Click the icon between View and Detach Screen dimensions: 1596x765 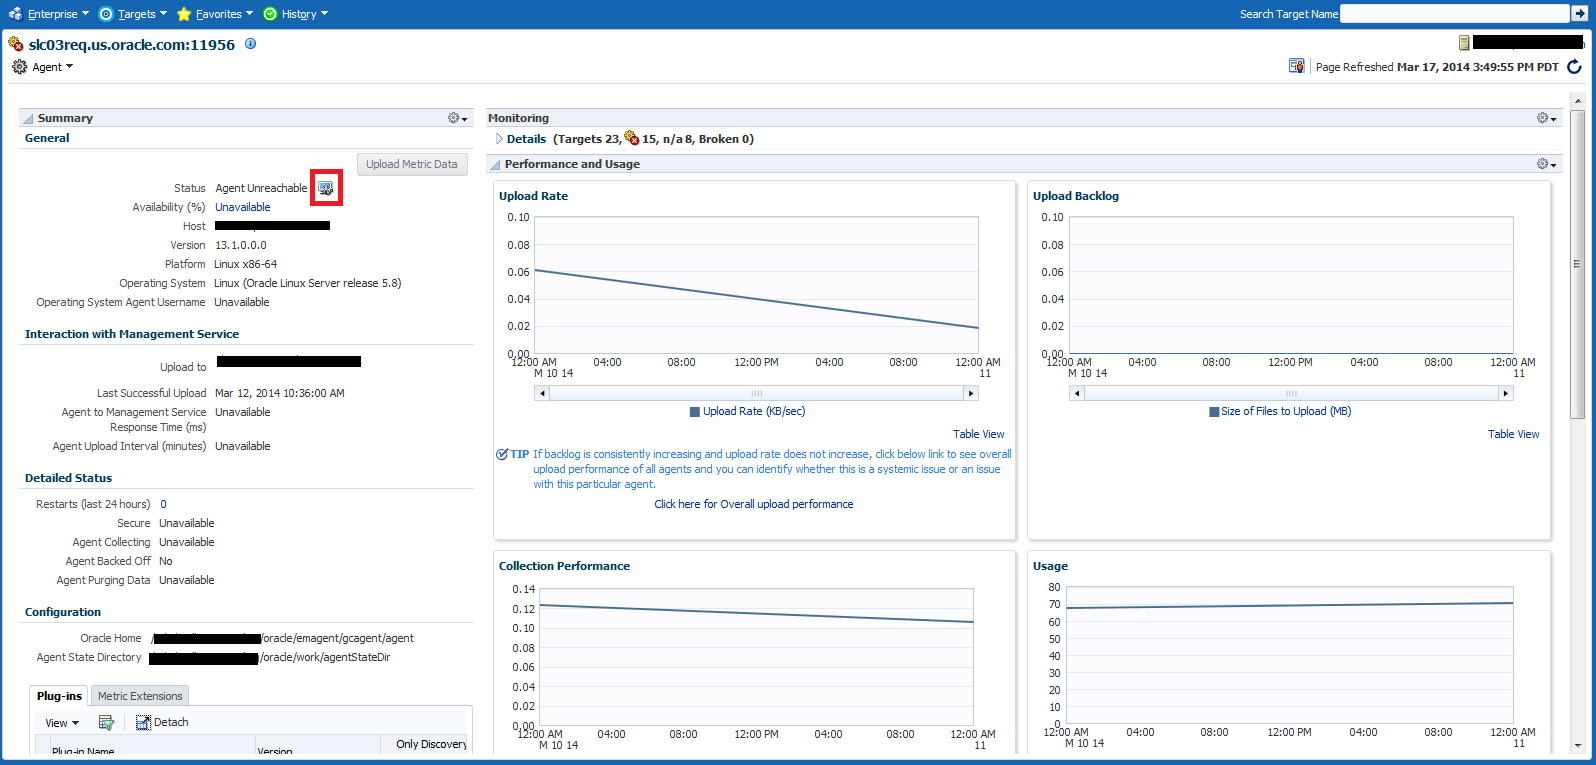point(106,722)
